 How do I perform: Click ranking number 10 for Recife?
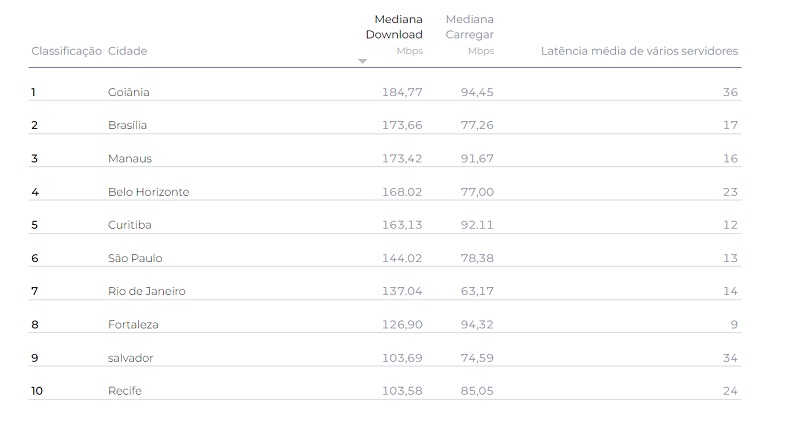tap(37, 391)
